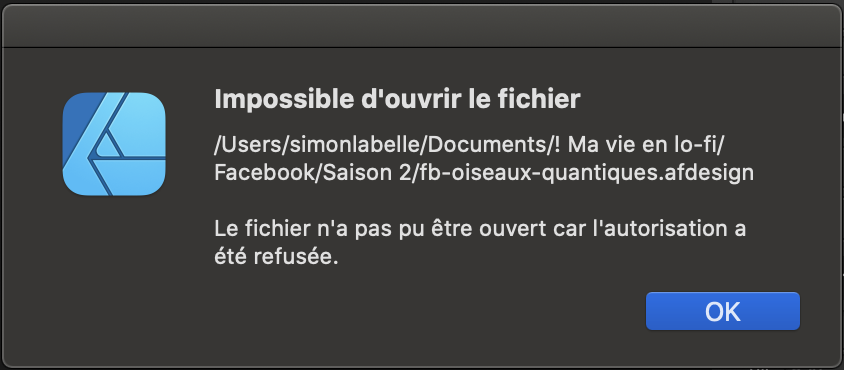Click the "Ma vie en lo-fi" folder name
Screen dimensions: 844x370
(x=644, y=144)
